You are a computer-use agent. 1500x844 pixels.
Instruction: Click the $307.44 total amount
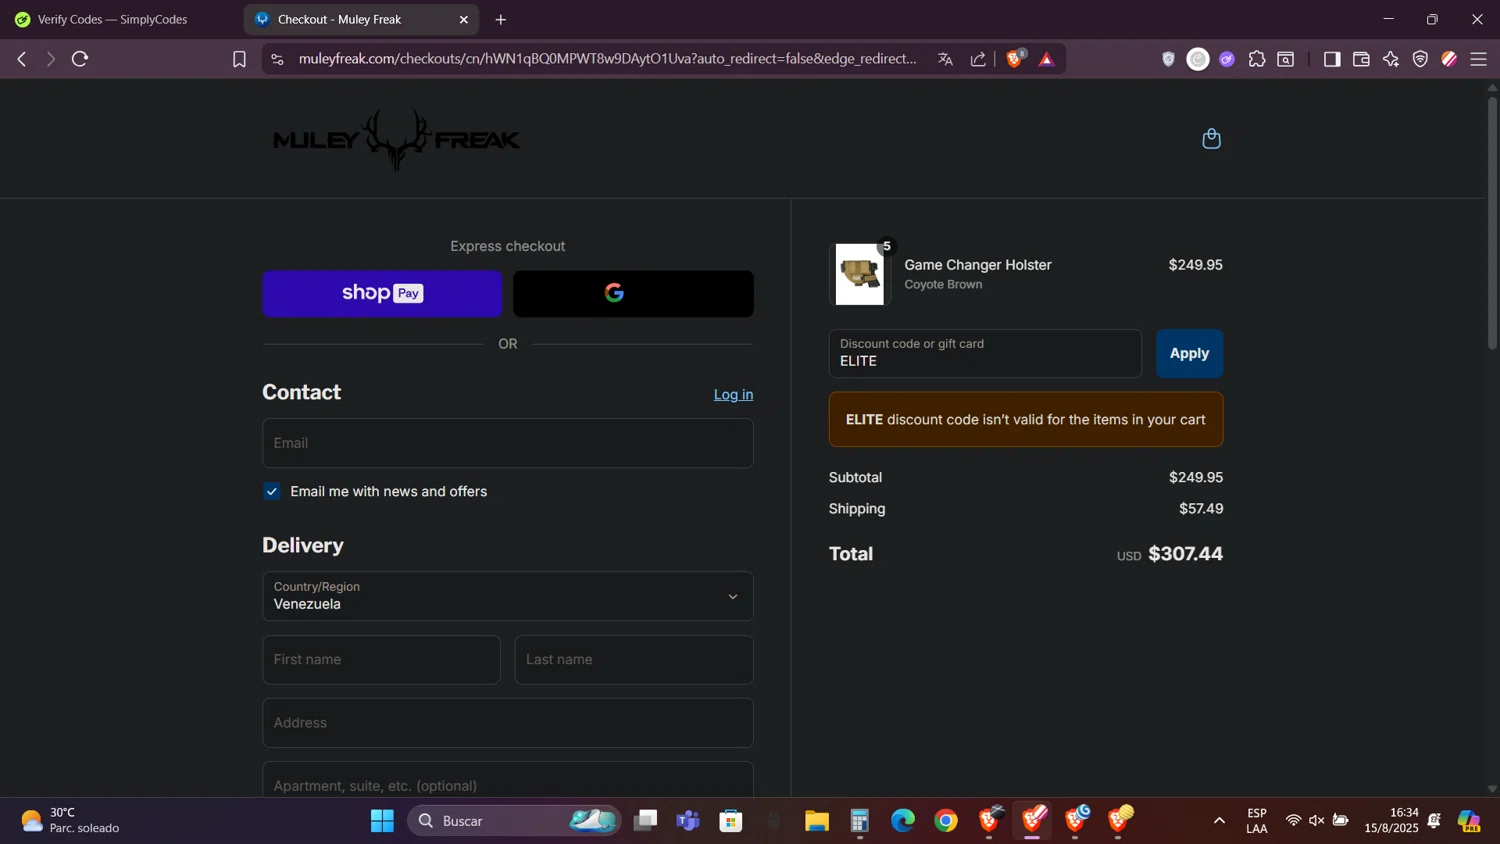(1185, 554)
